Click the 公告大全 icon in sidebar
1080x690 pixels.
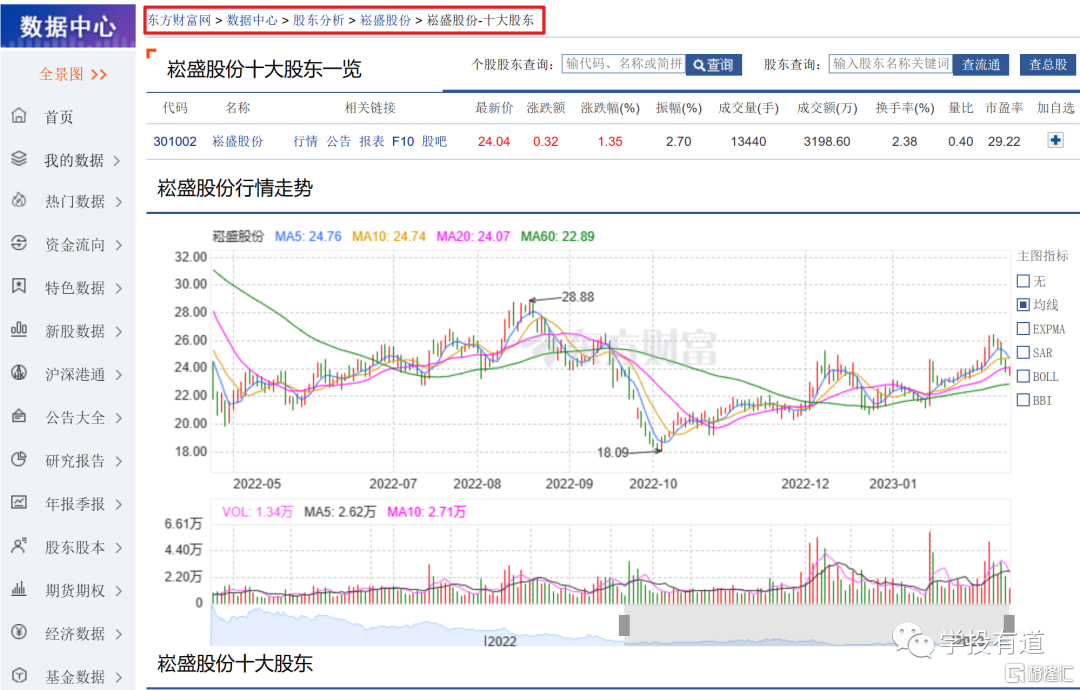(x=19, y=416)
